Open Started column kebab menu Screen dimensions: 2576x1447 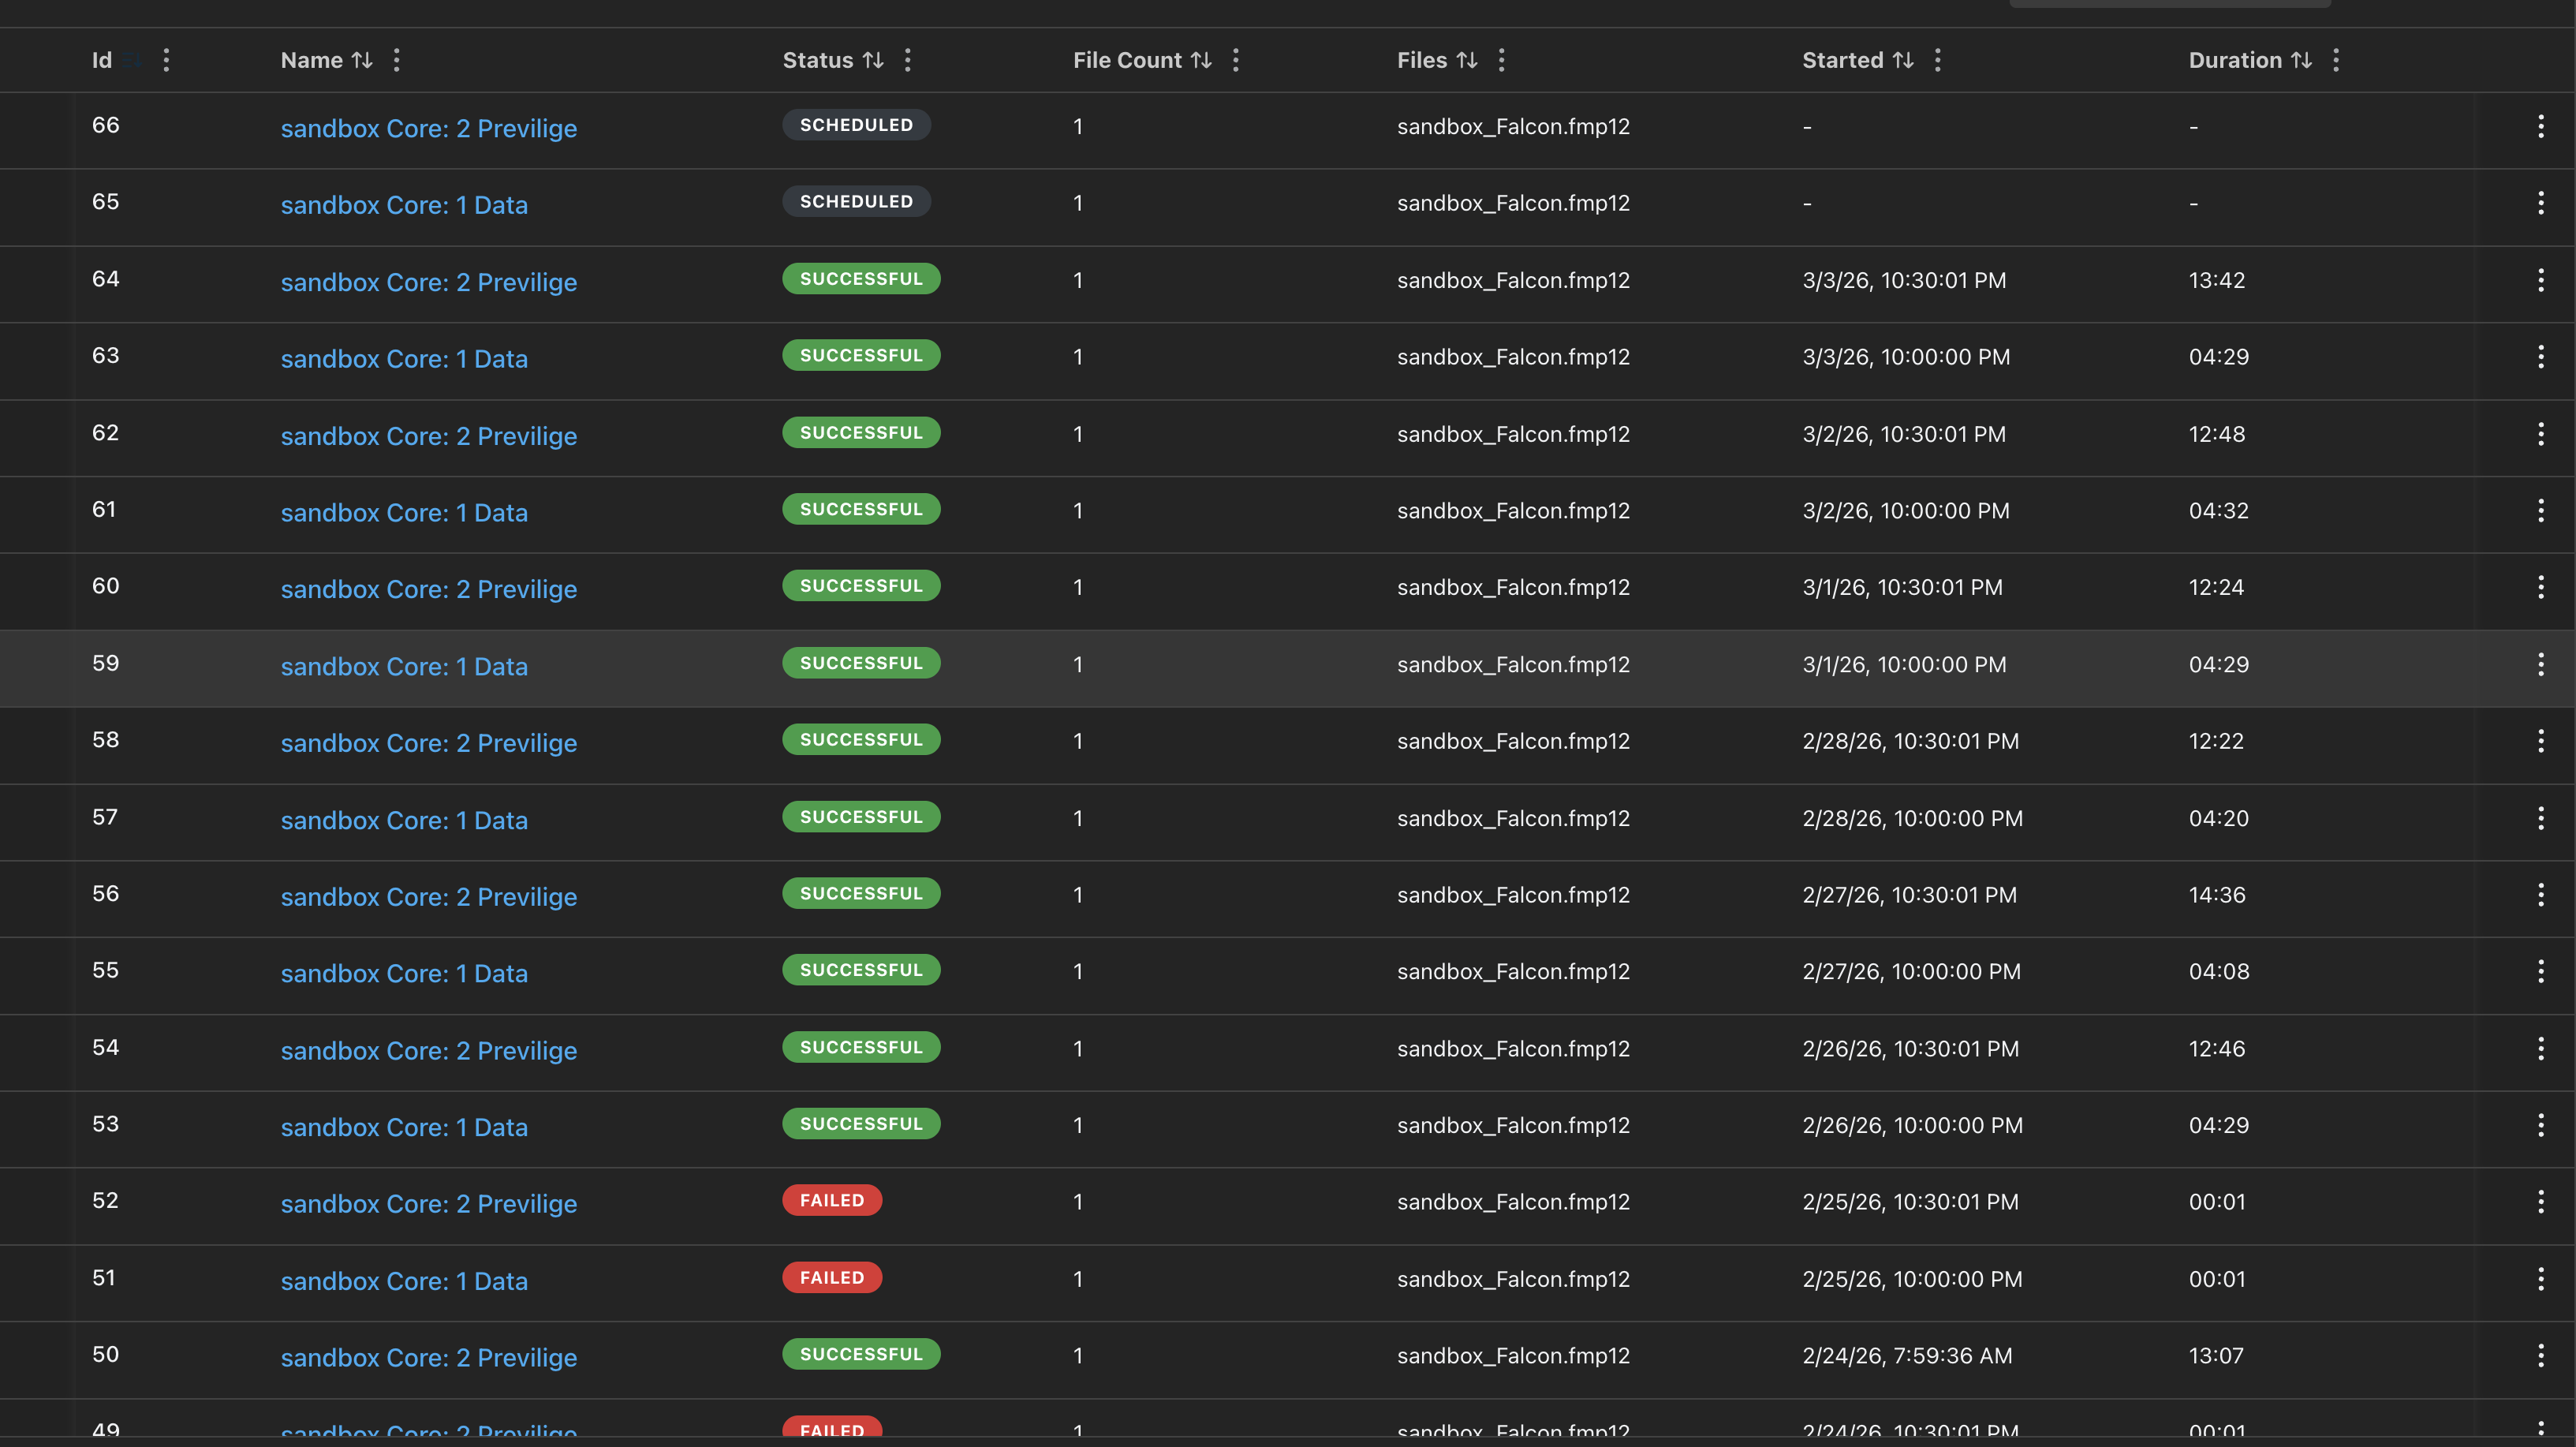pyautogui.click(x=1938, y=60)
